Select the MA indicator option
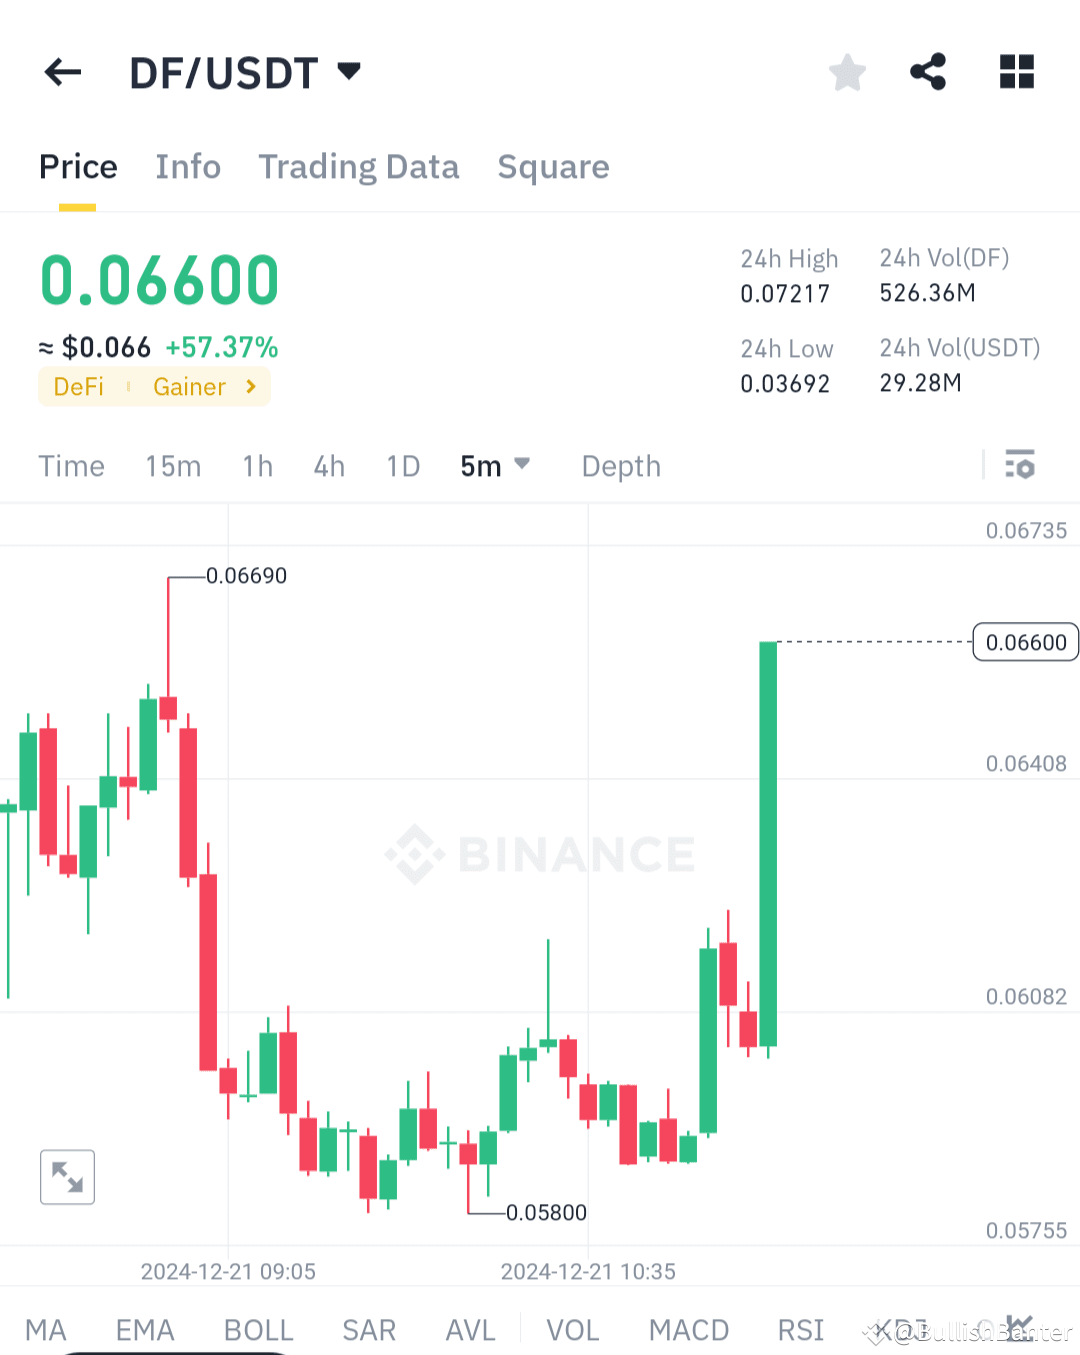The width and height of the screenshot is (1080, 1355). click(x=45, y=1330)
